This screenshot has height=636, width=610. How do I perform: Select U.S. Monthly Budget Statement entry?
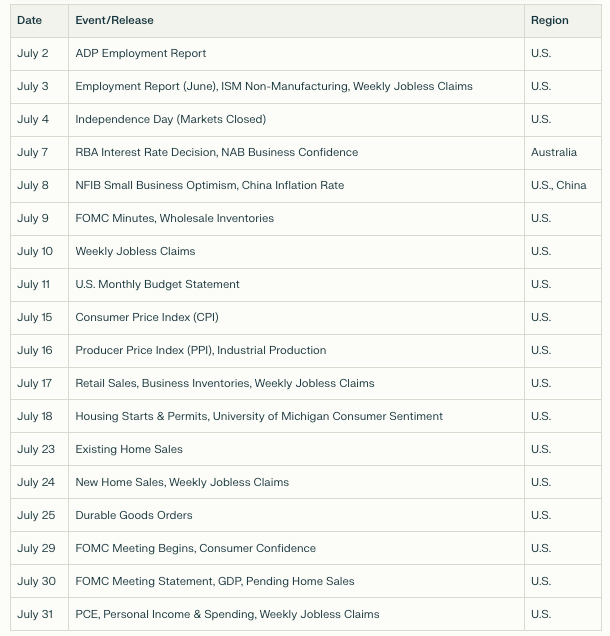click(x=157, y=284)
